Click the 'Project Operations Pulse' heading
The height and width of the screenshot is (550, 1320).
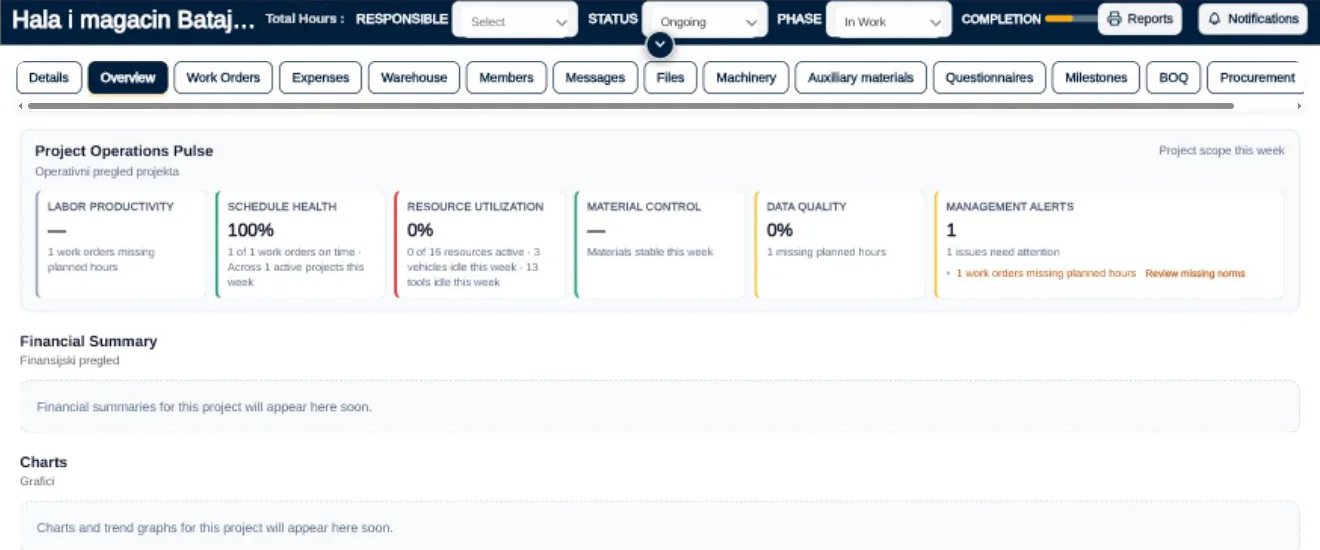pyautogui.click(x=124, y=151)
